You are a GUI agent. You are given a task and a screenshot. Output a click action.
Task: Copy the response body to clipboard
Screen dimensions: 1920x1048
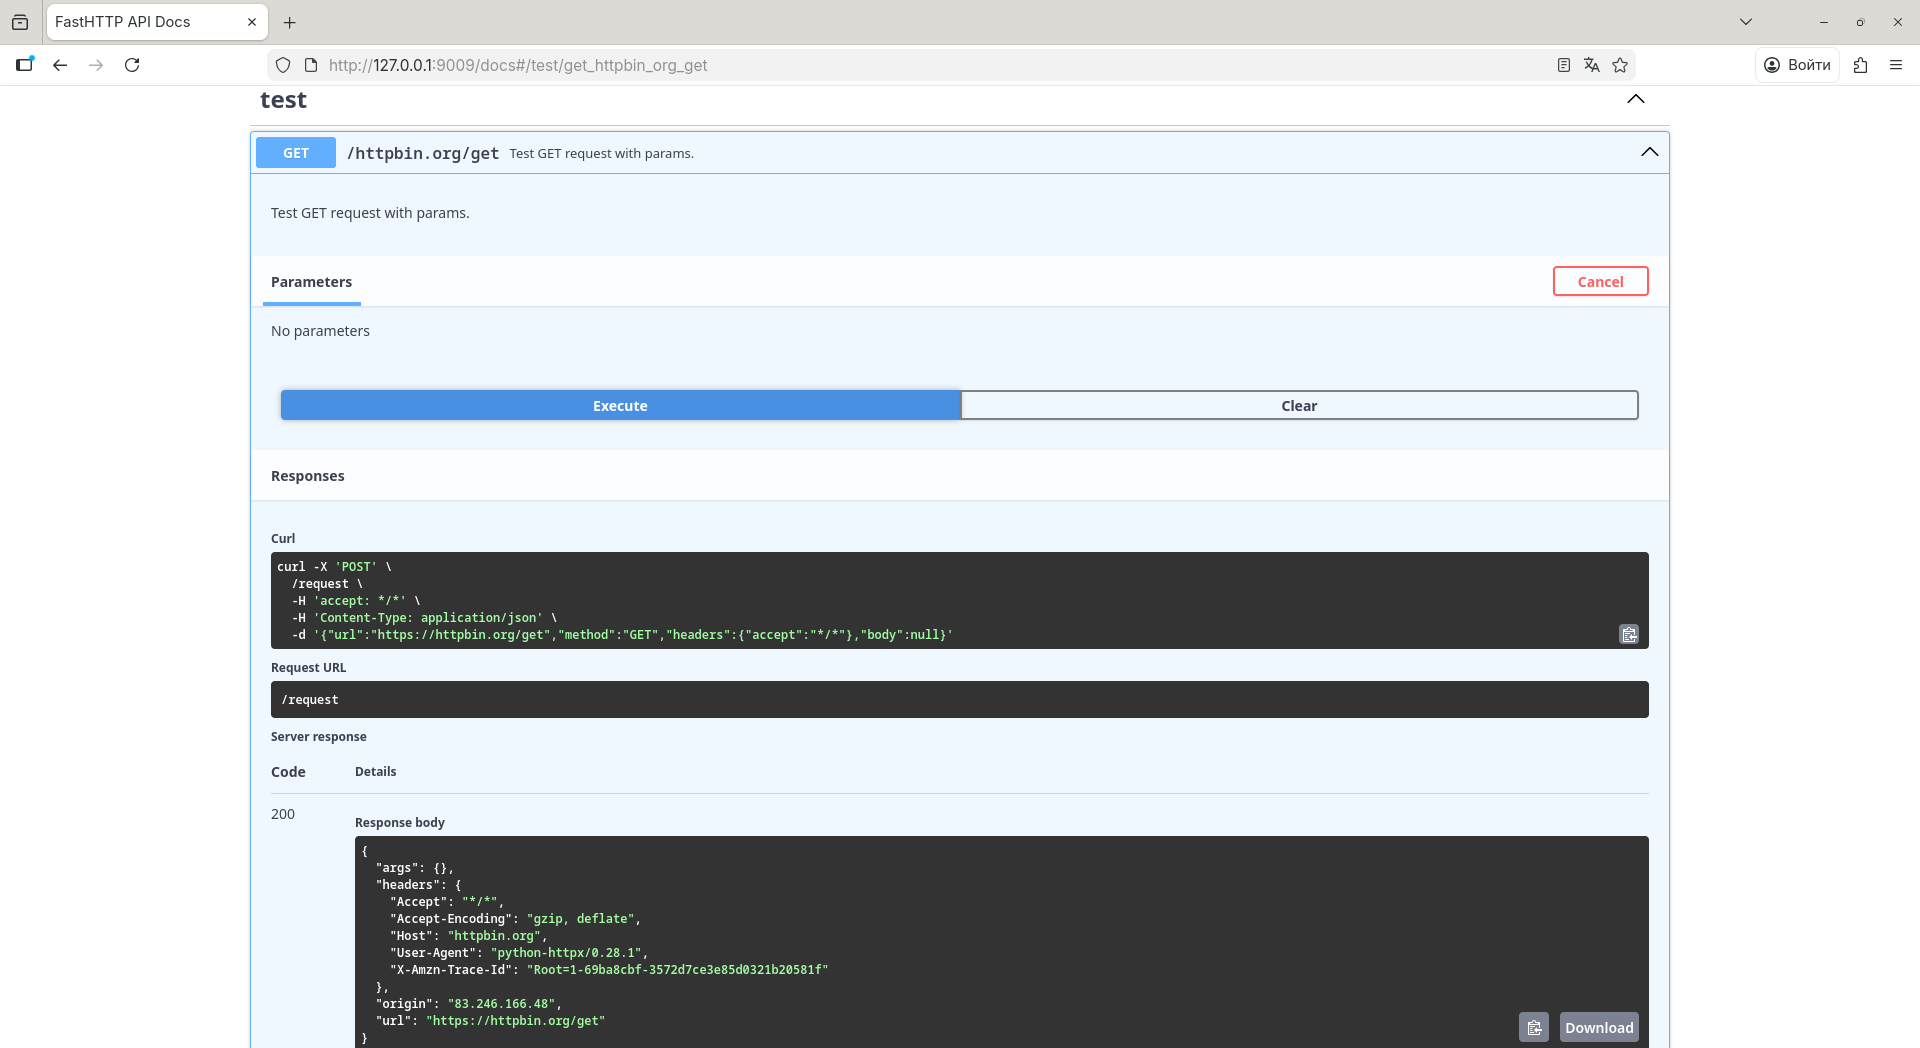[1534, 1027]
